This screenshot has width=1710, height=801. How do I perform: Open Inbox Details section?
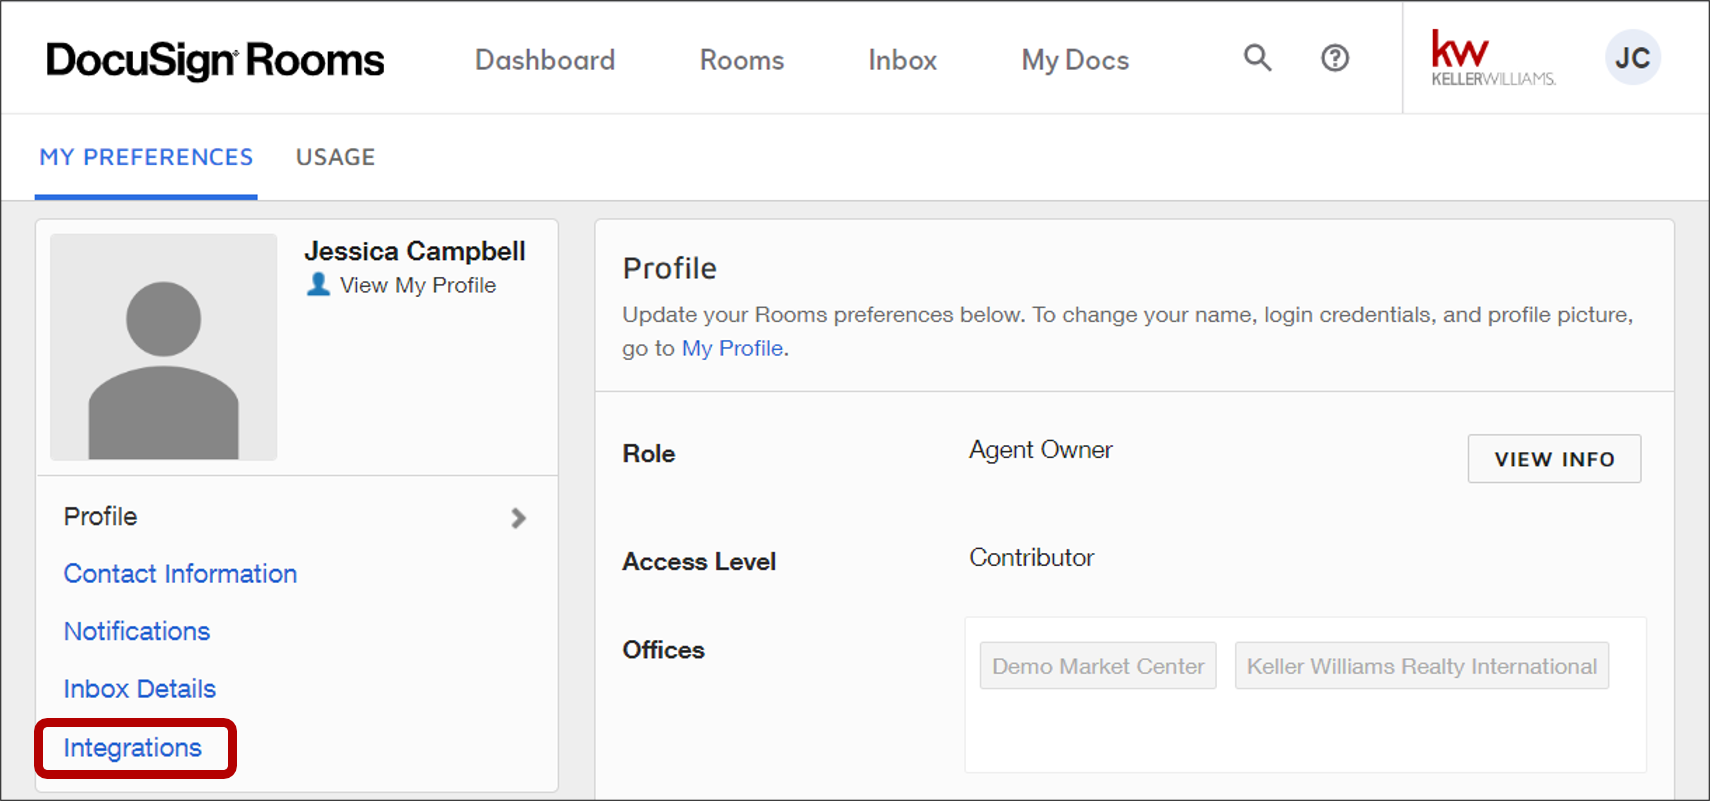(140, 689)
